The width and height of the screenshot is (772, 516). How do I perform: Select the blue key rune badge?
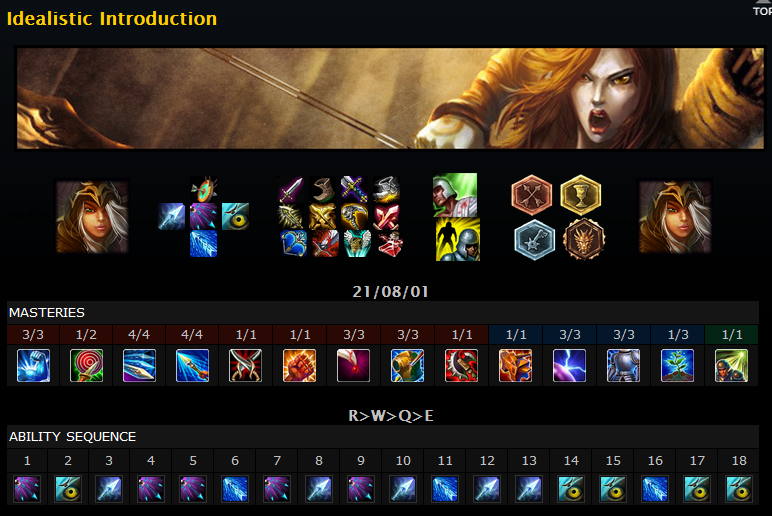point(535,239)
